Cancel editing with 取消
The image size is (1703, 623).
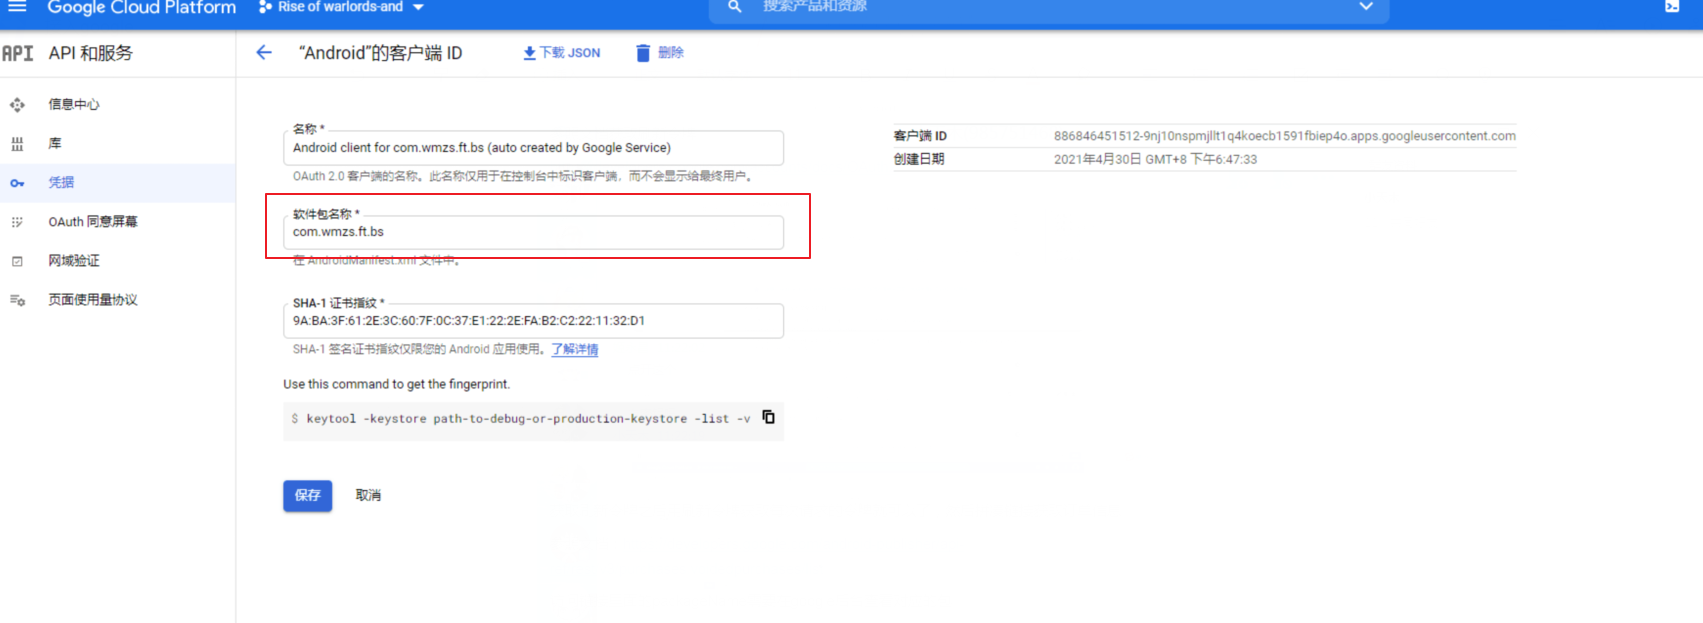pos(368,495)
